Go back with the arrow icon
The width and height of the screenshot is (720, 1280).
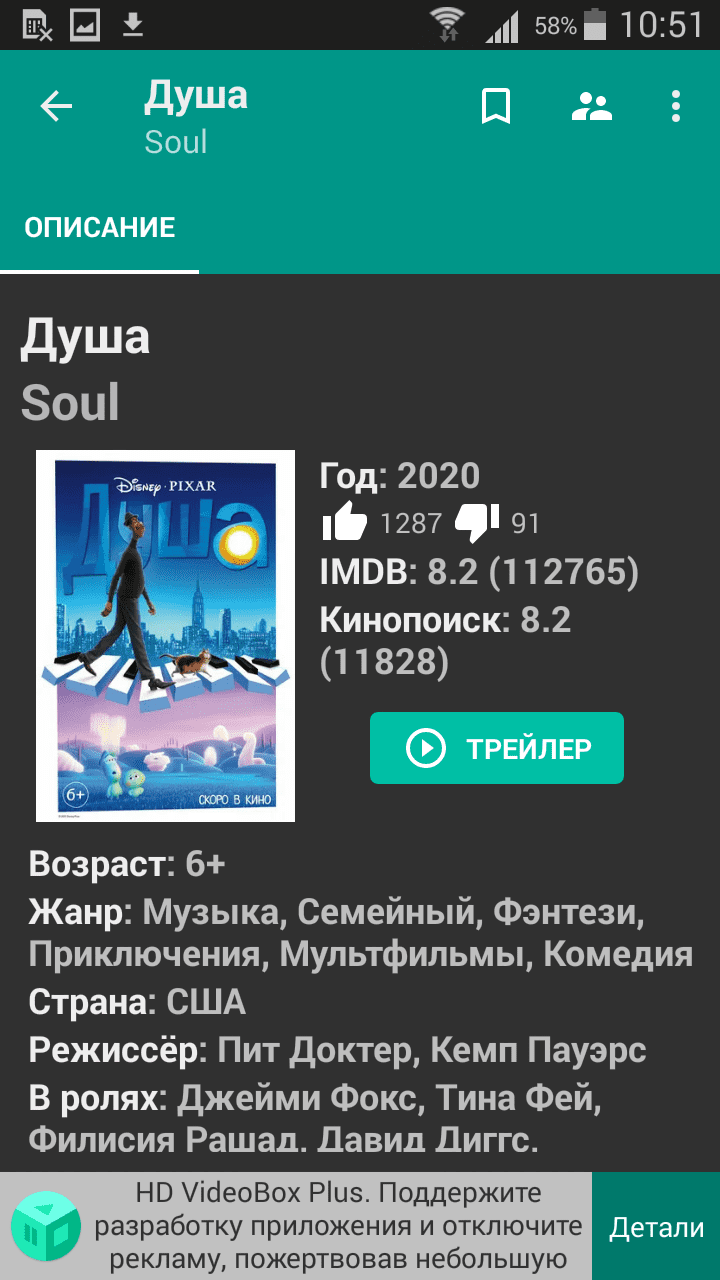point(56,106)
